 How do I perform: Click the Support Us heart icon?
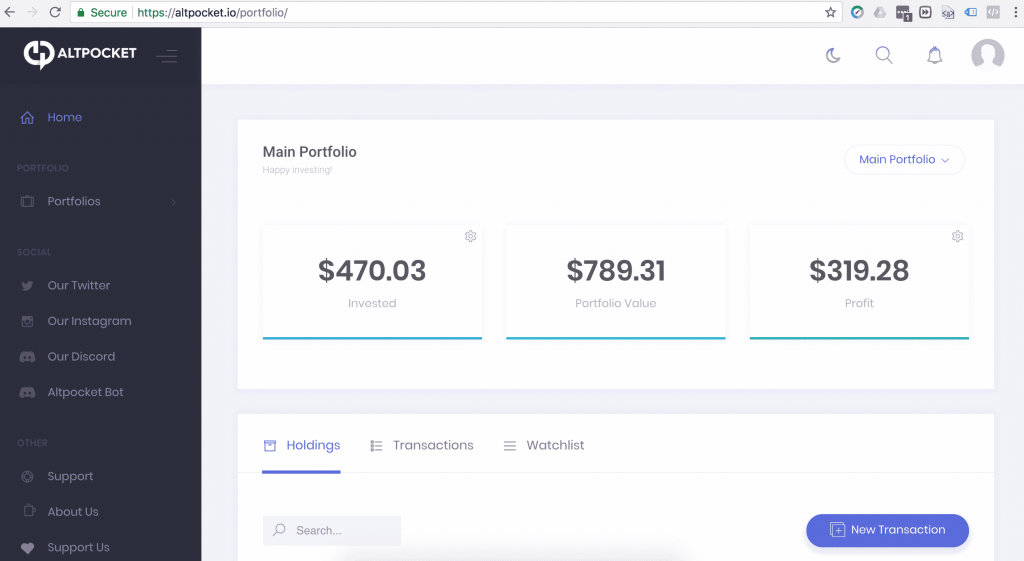pyautogui.click(x=27, y=548)
